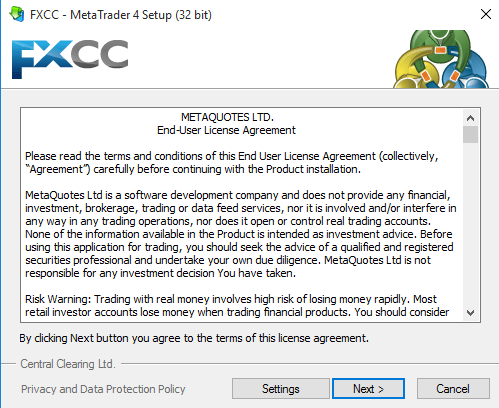Click the End-User License Agreement subtitle

coord(226,130)
